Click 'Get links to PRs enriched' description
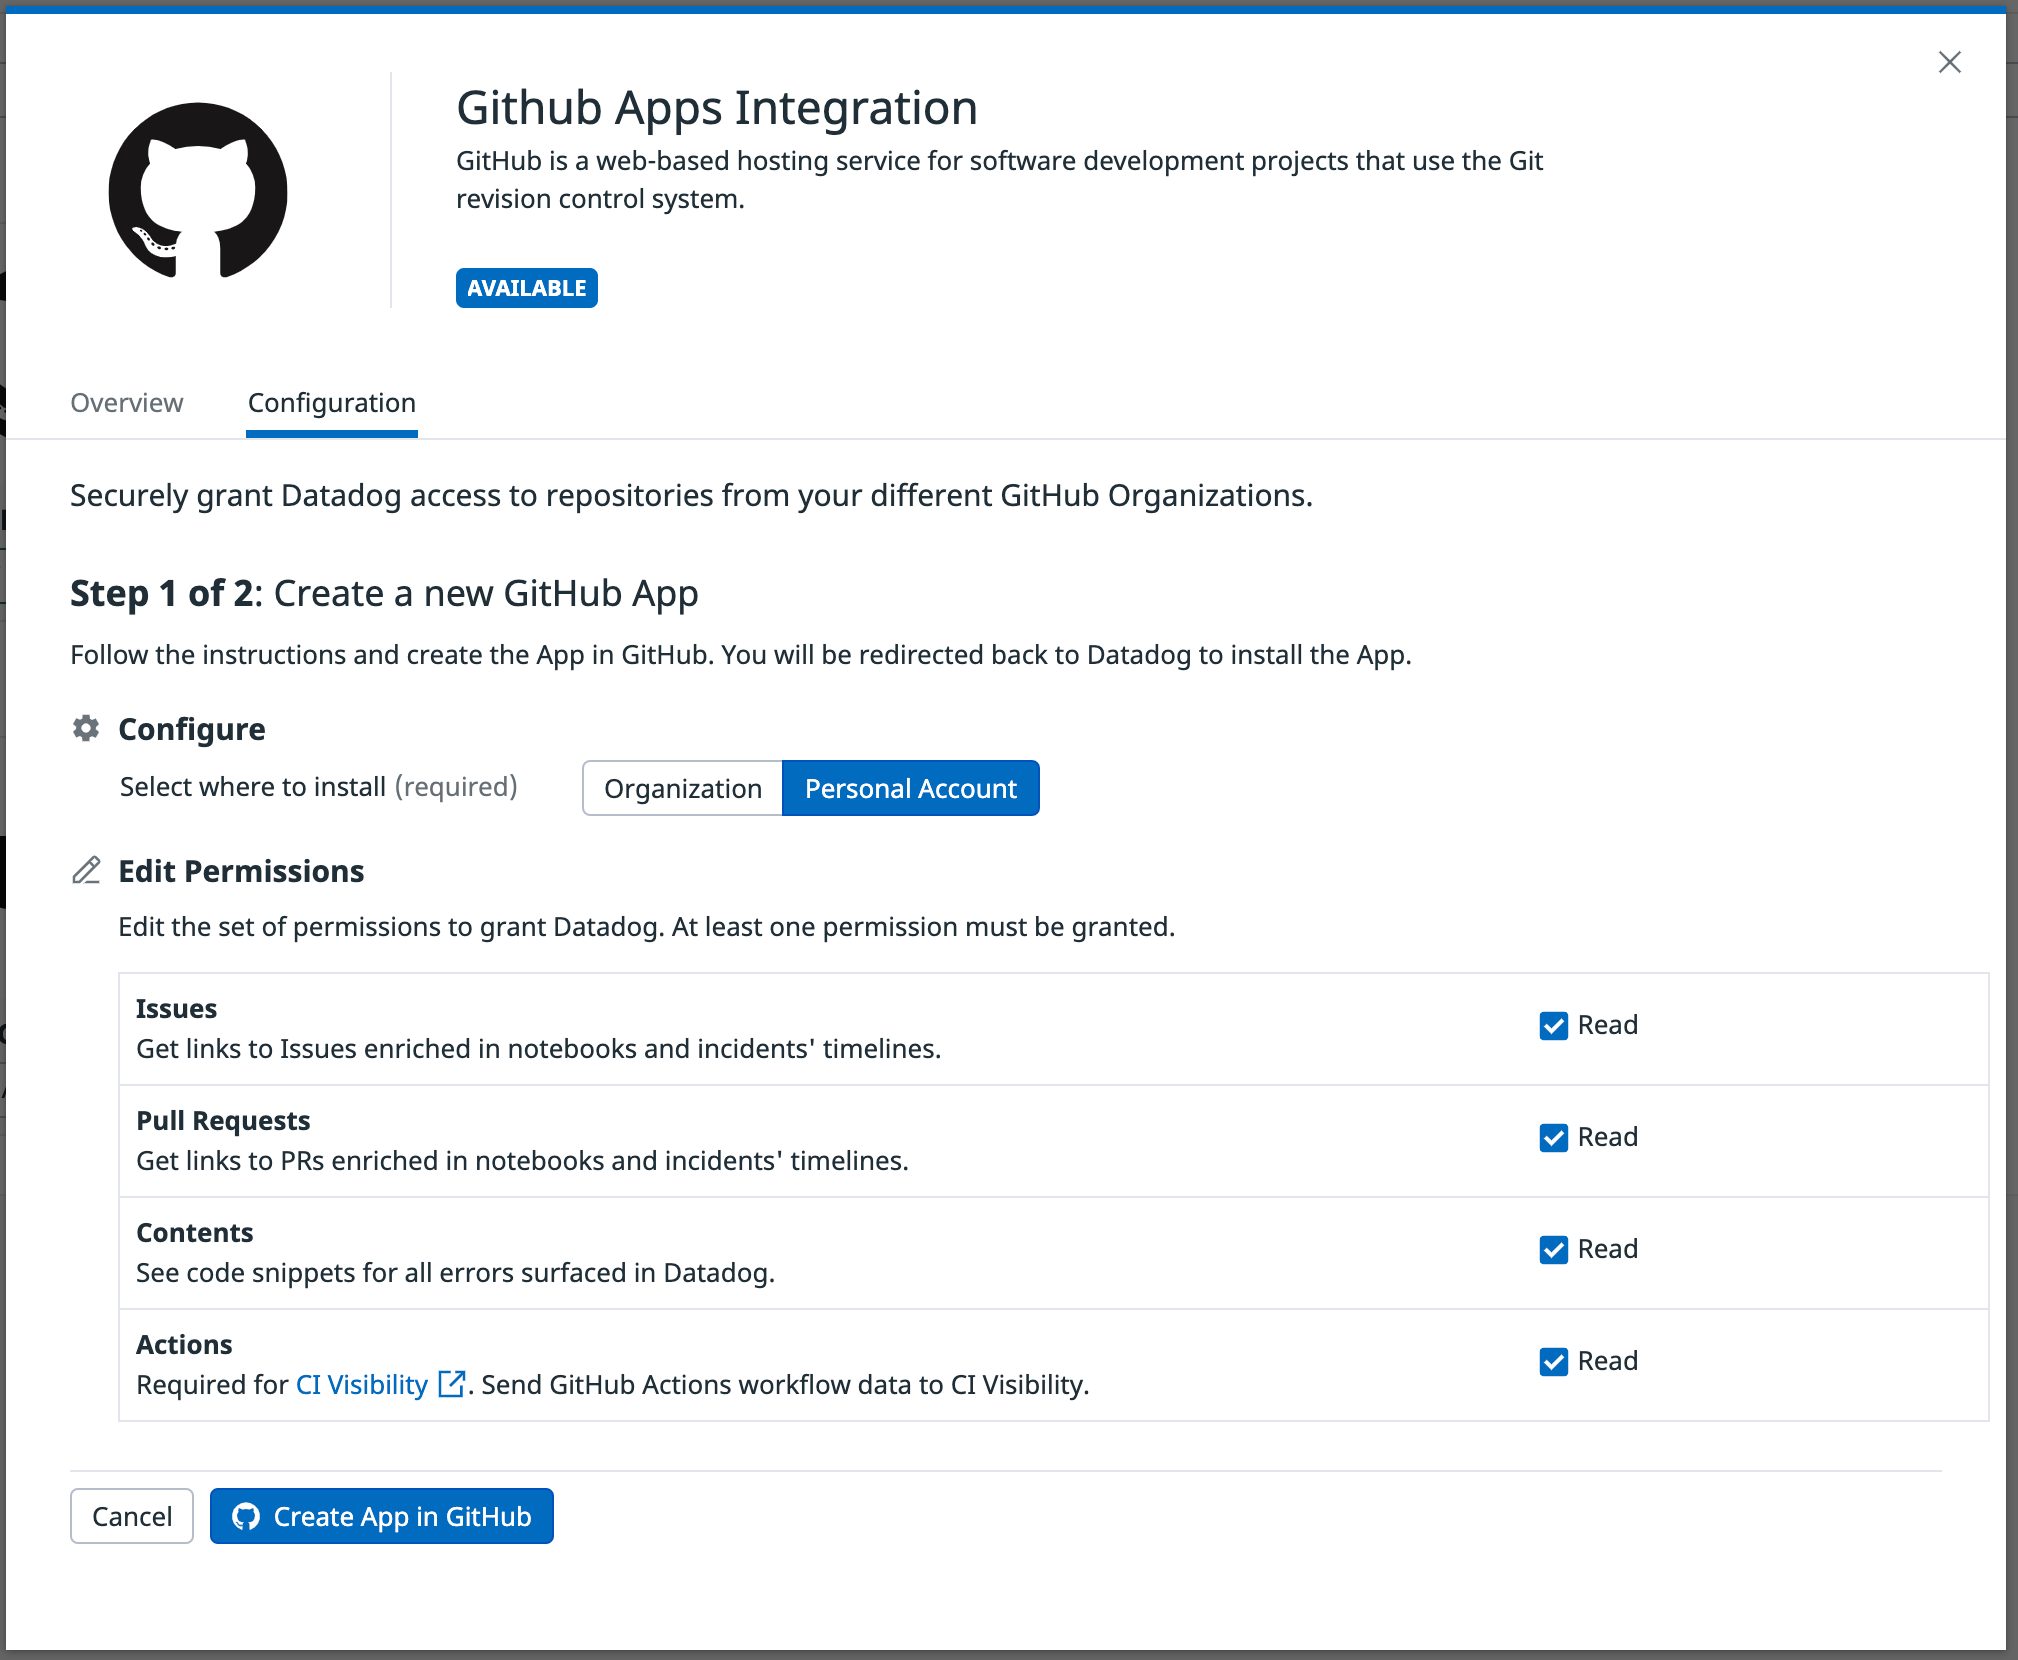This screenshot has height=1660, width=2018. pyautogui.click(x=523, y=1160)
